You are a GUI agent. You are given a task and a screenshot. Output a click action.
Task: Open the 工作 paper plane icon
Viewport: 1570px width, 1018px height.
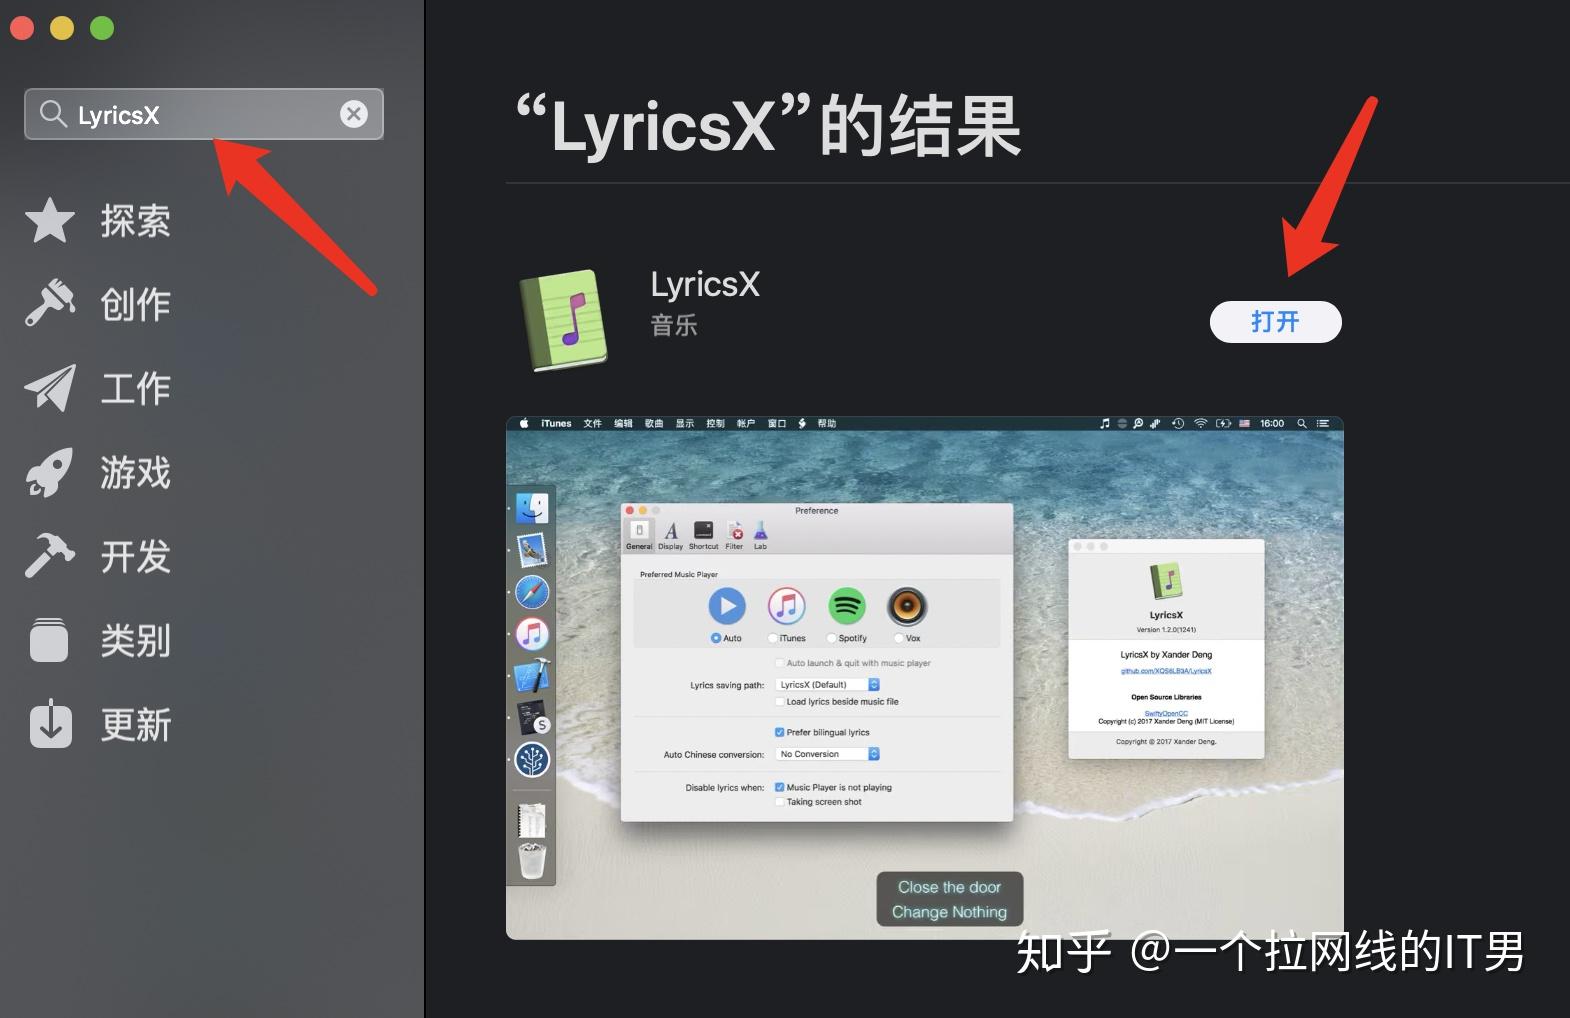50,388
